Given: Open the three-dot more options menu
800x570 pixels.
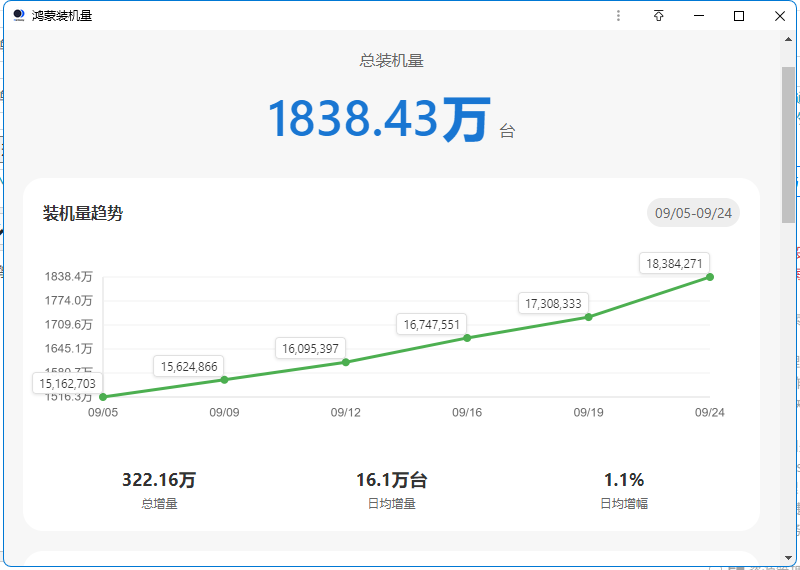Looking at the screenshot, I should (x=618, y=16).
